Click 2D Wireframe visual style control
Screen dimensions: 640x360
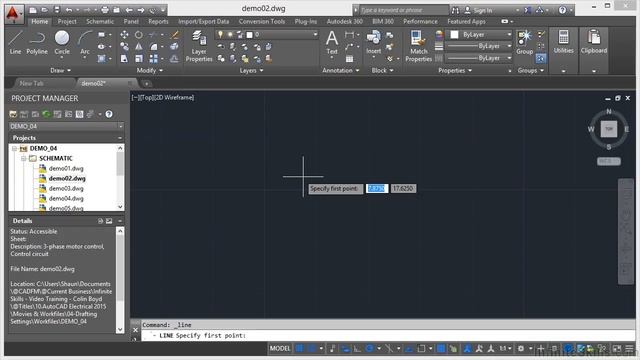click(174, 98)
